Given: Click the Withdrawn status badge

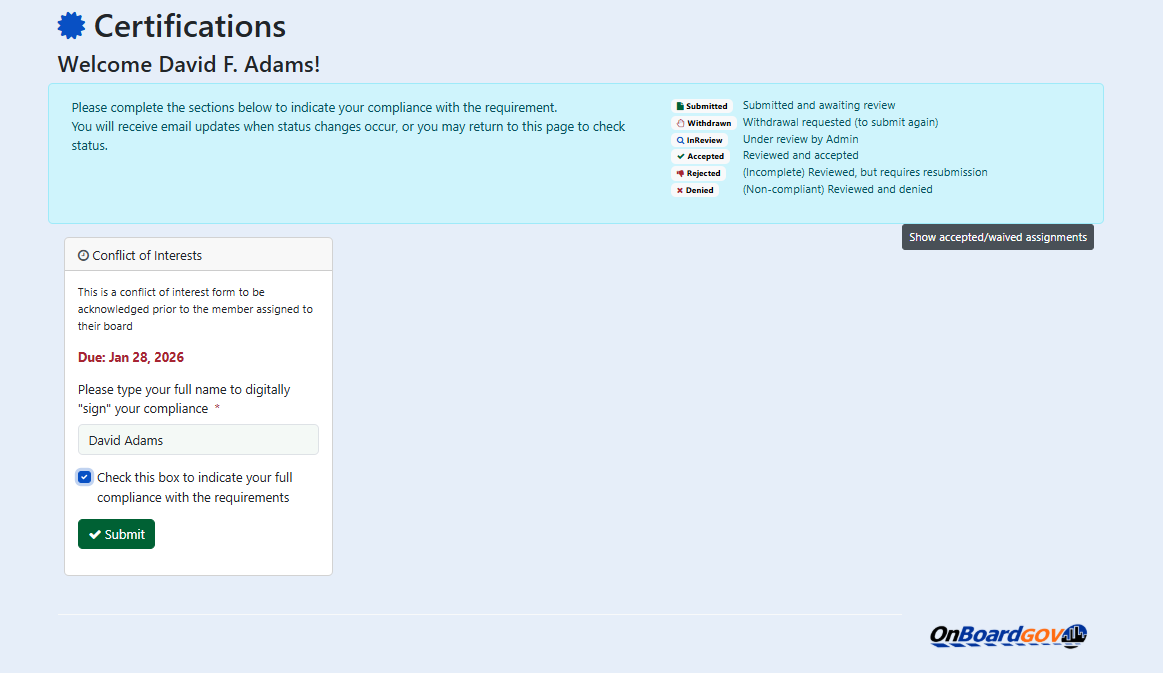Looking at the screenshot, I should 704,123.
